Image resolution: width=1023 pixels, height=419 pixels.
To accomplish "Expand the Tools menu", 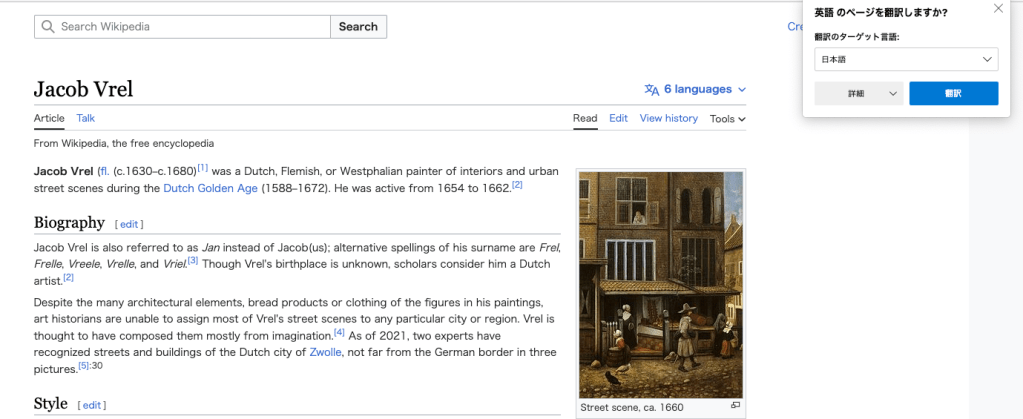I will [727, 118].
